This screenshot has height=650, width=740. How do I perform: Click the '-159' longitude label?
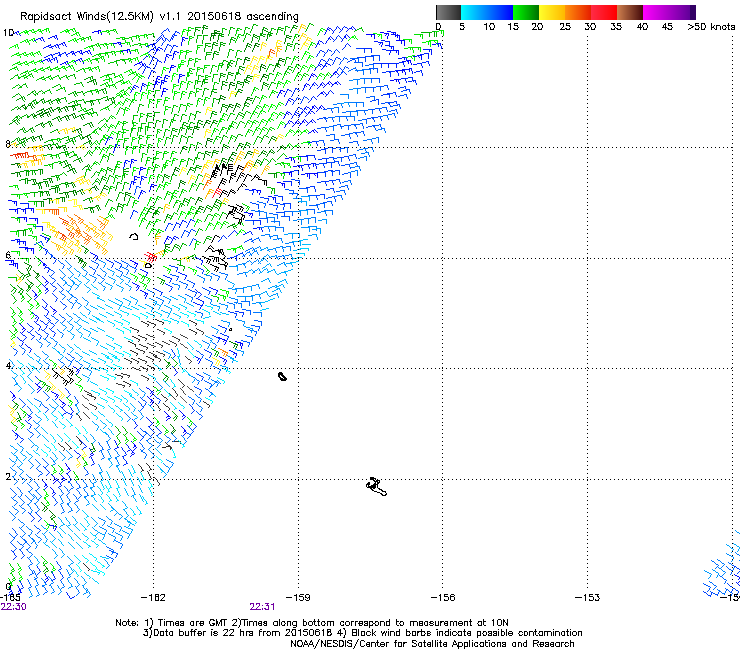[298, 598]
